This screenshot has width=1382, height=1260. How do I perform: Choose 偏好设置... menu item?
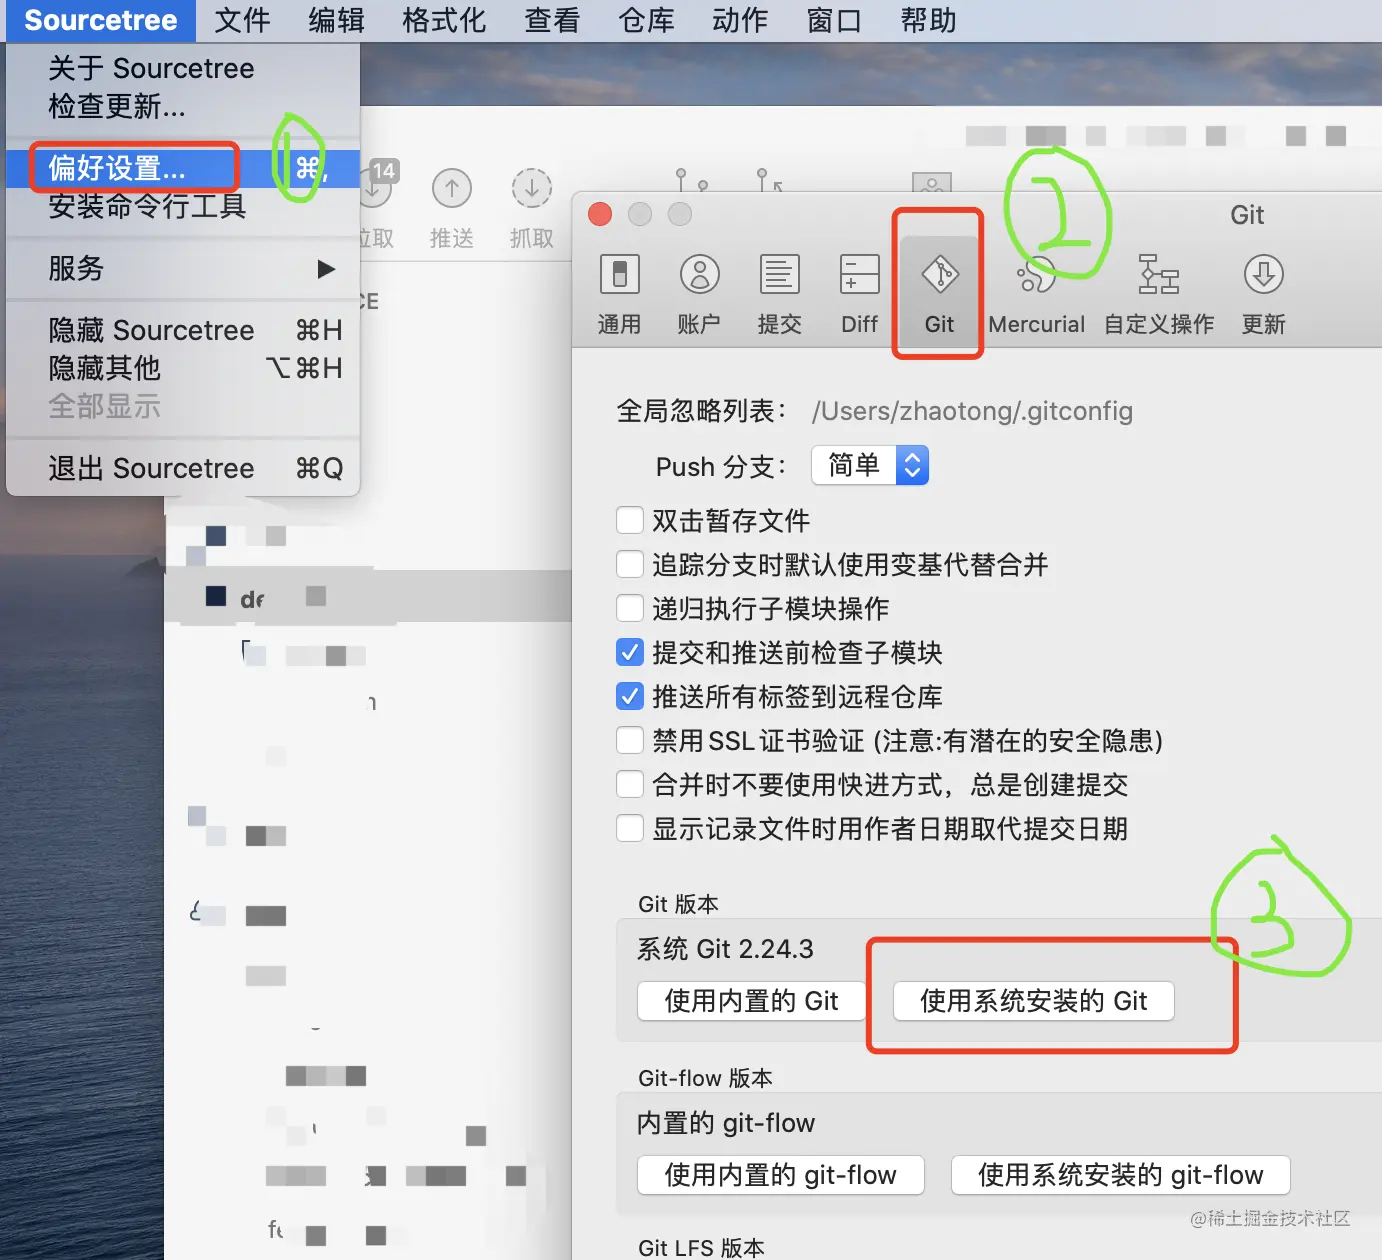[x=183, y=168]
